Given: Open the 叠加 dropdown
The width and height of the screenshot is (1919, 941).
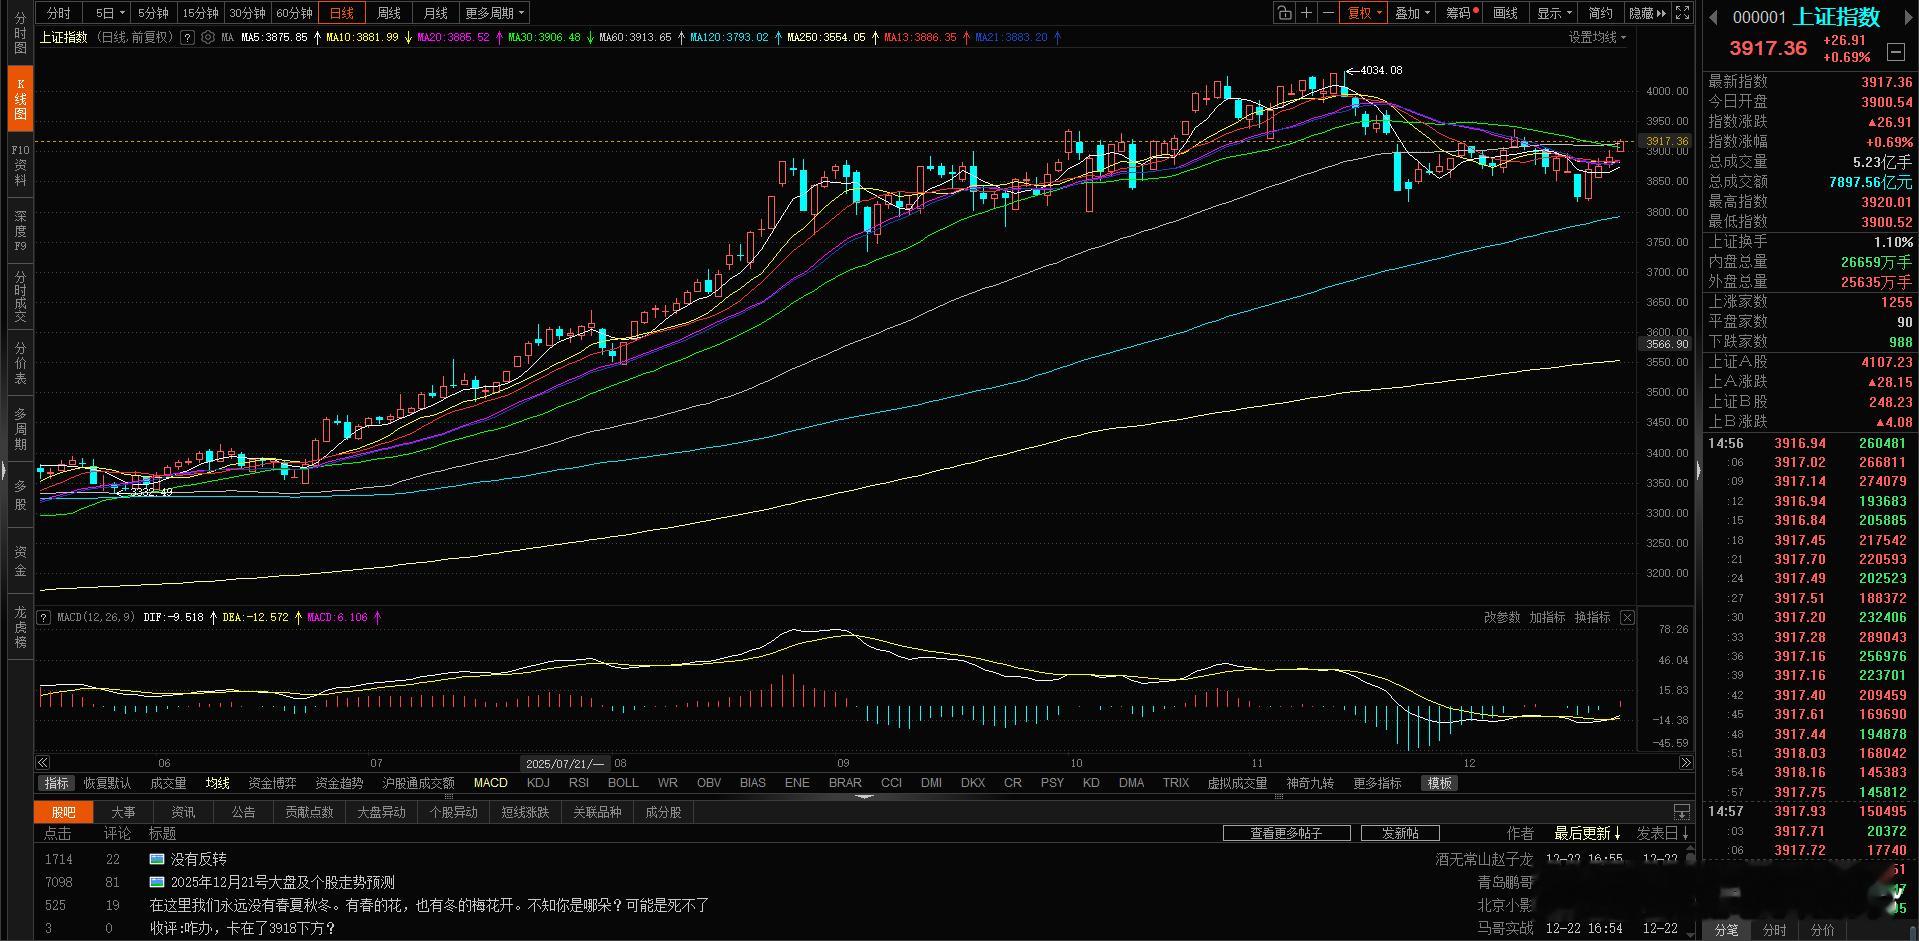Looking at the screenshot, I should [x=1412, y=13].
